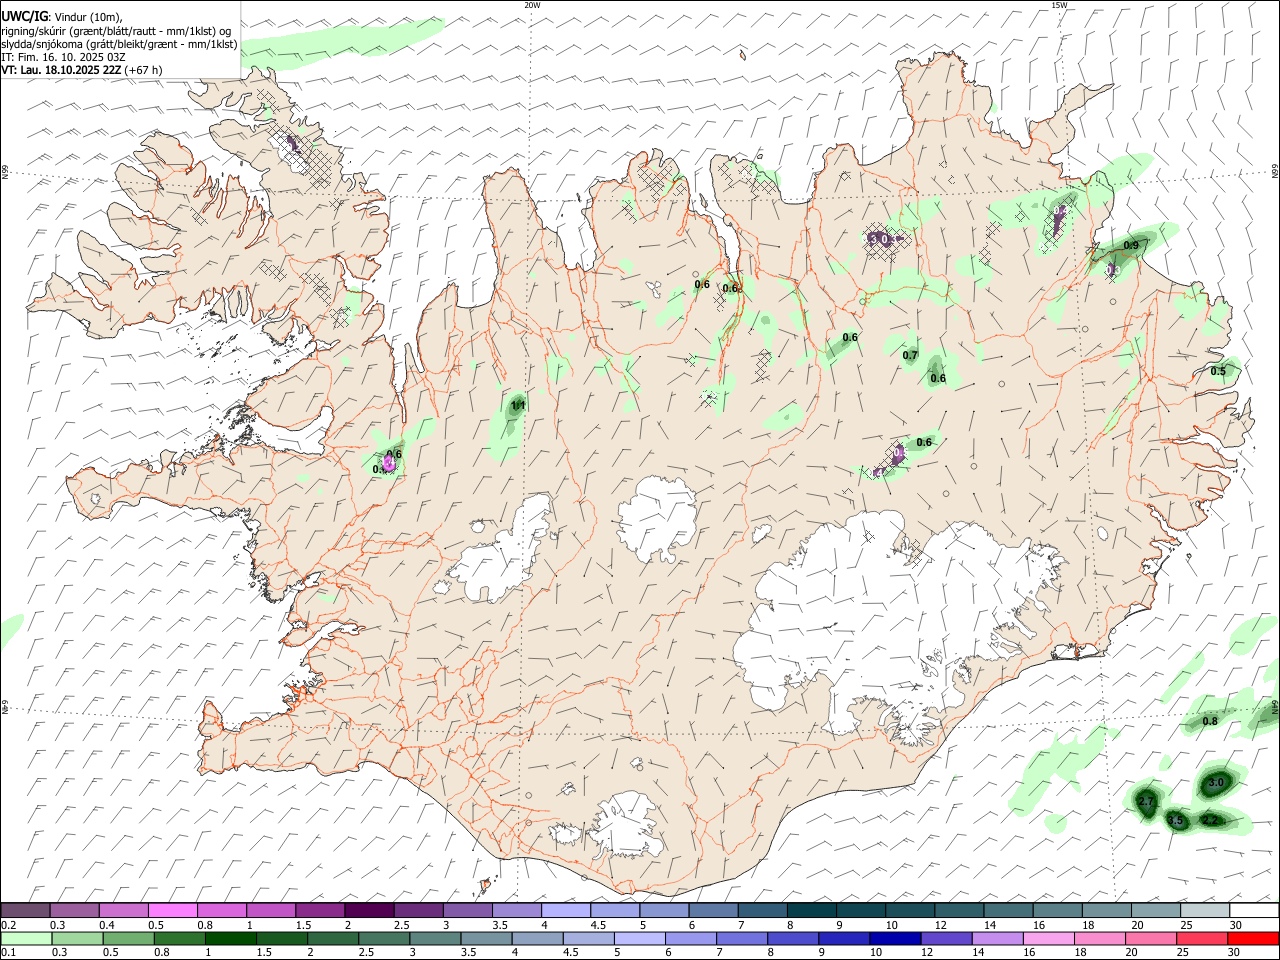Click the white legend swatch labeled 30
This screenshot has width=1280, height=960.
click(1253, 910)
